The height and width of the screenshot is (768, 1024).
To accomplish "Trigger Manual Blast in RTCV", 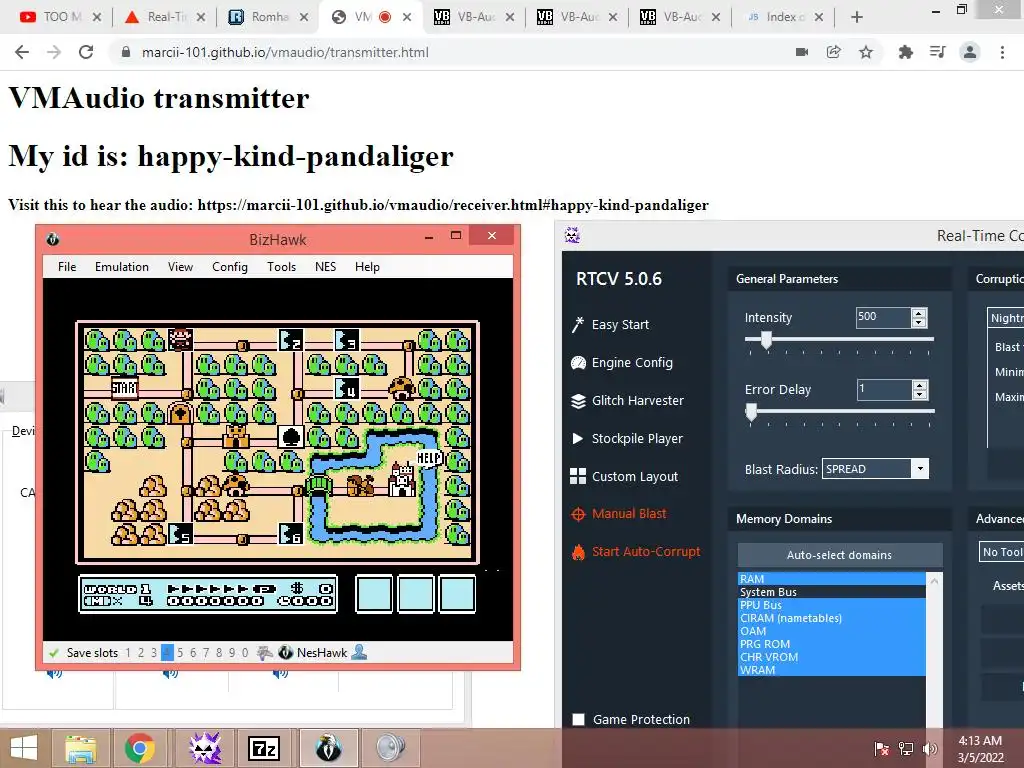I will pos(618,514).
